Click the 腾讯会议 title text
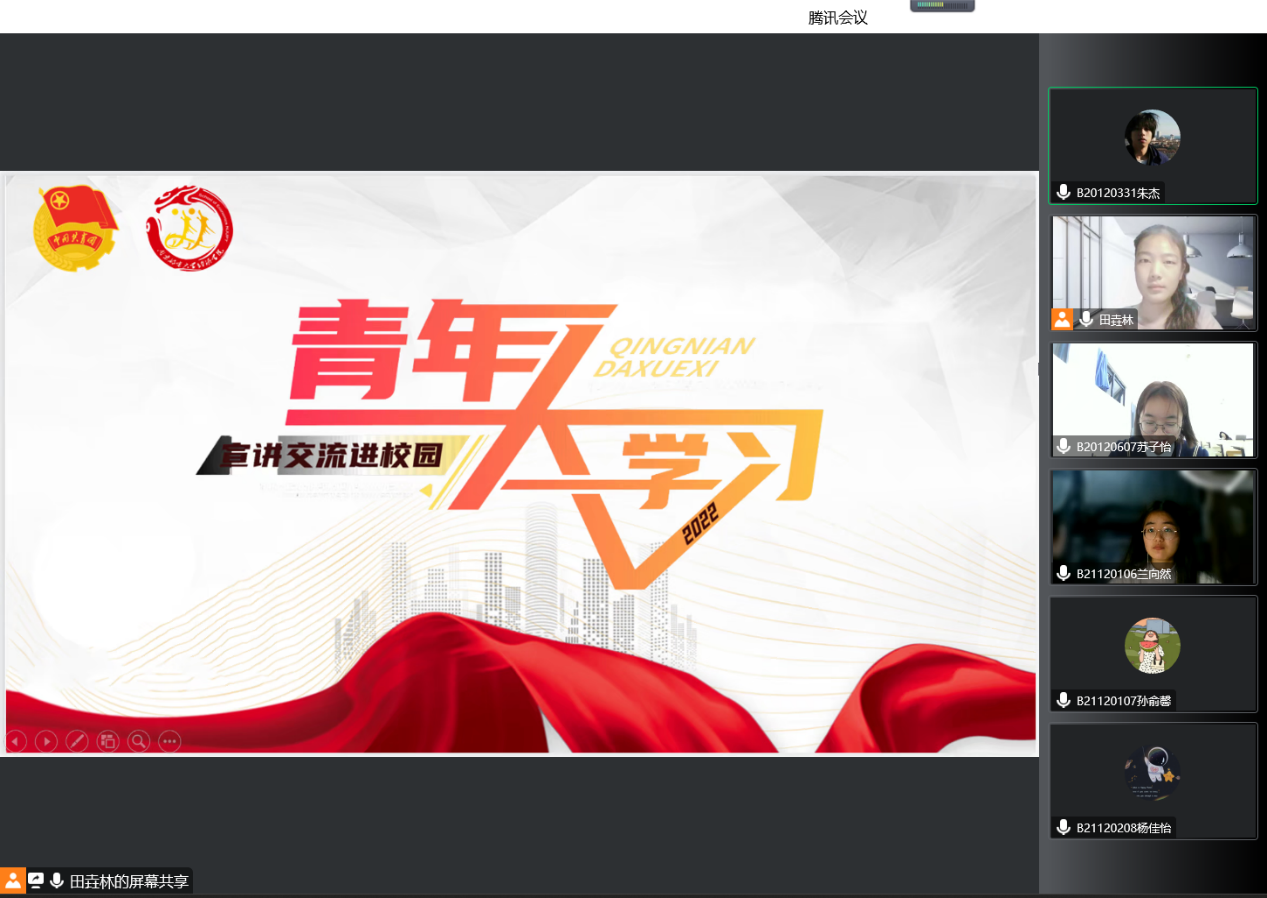Screen dimensions: 1267x898 click(838, 17)
